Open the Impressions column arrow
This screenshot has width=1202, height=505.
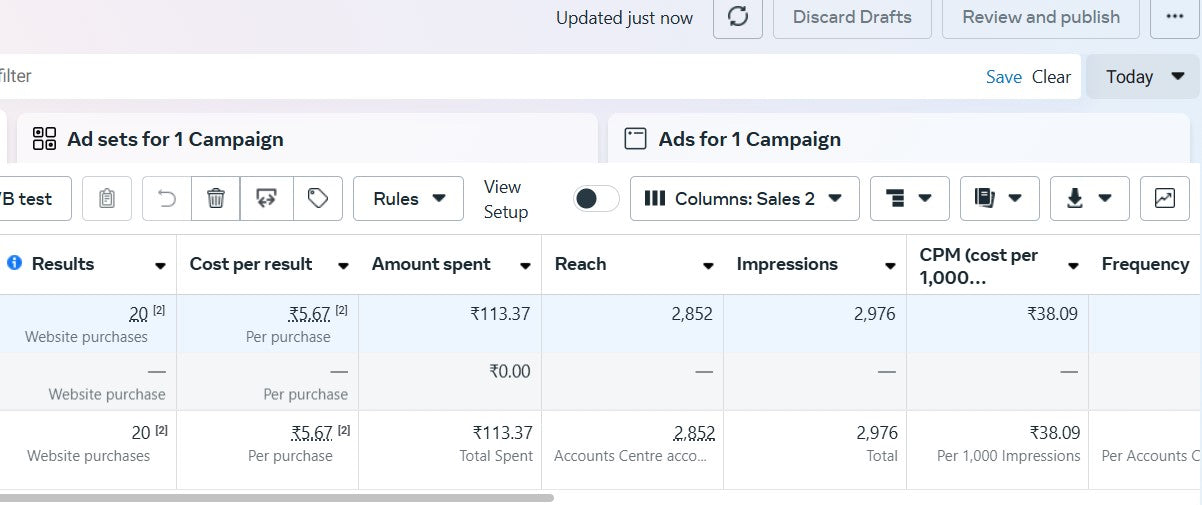pyautogui.click(x=890, y=266)
